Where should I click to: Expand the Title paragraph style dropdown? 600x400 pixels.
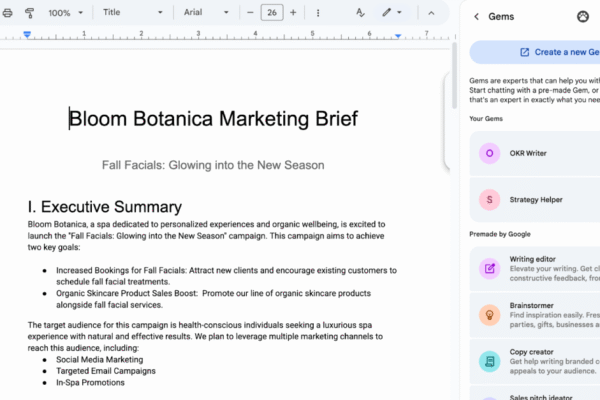(x=134, y=13)
